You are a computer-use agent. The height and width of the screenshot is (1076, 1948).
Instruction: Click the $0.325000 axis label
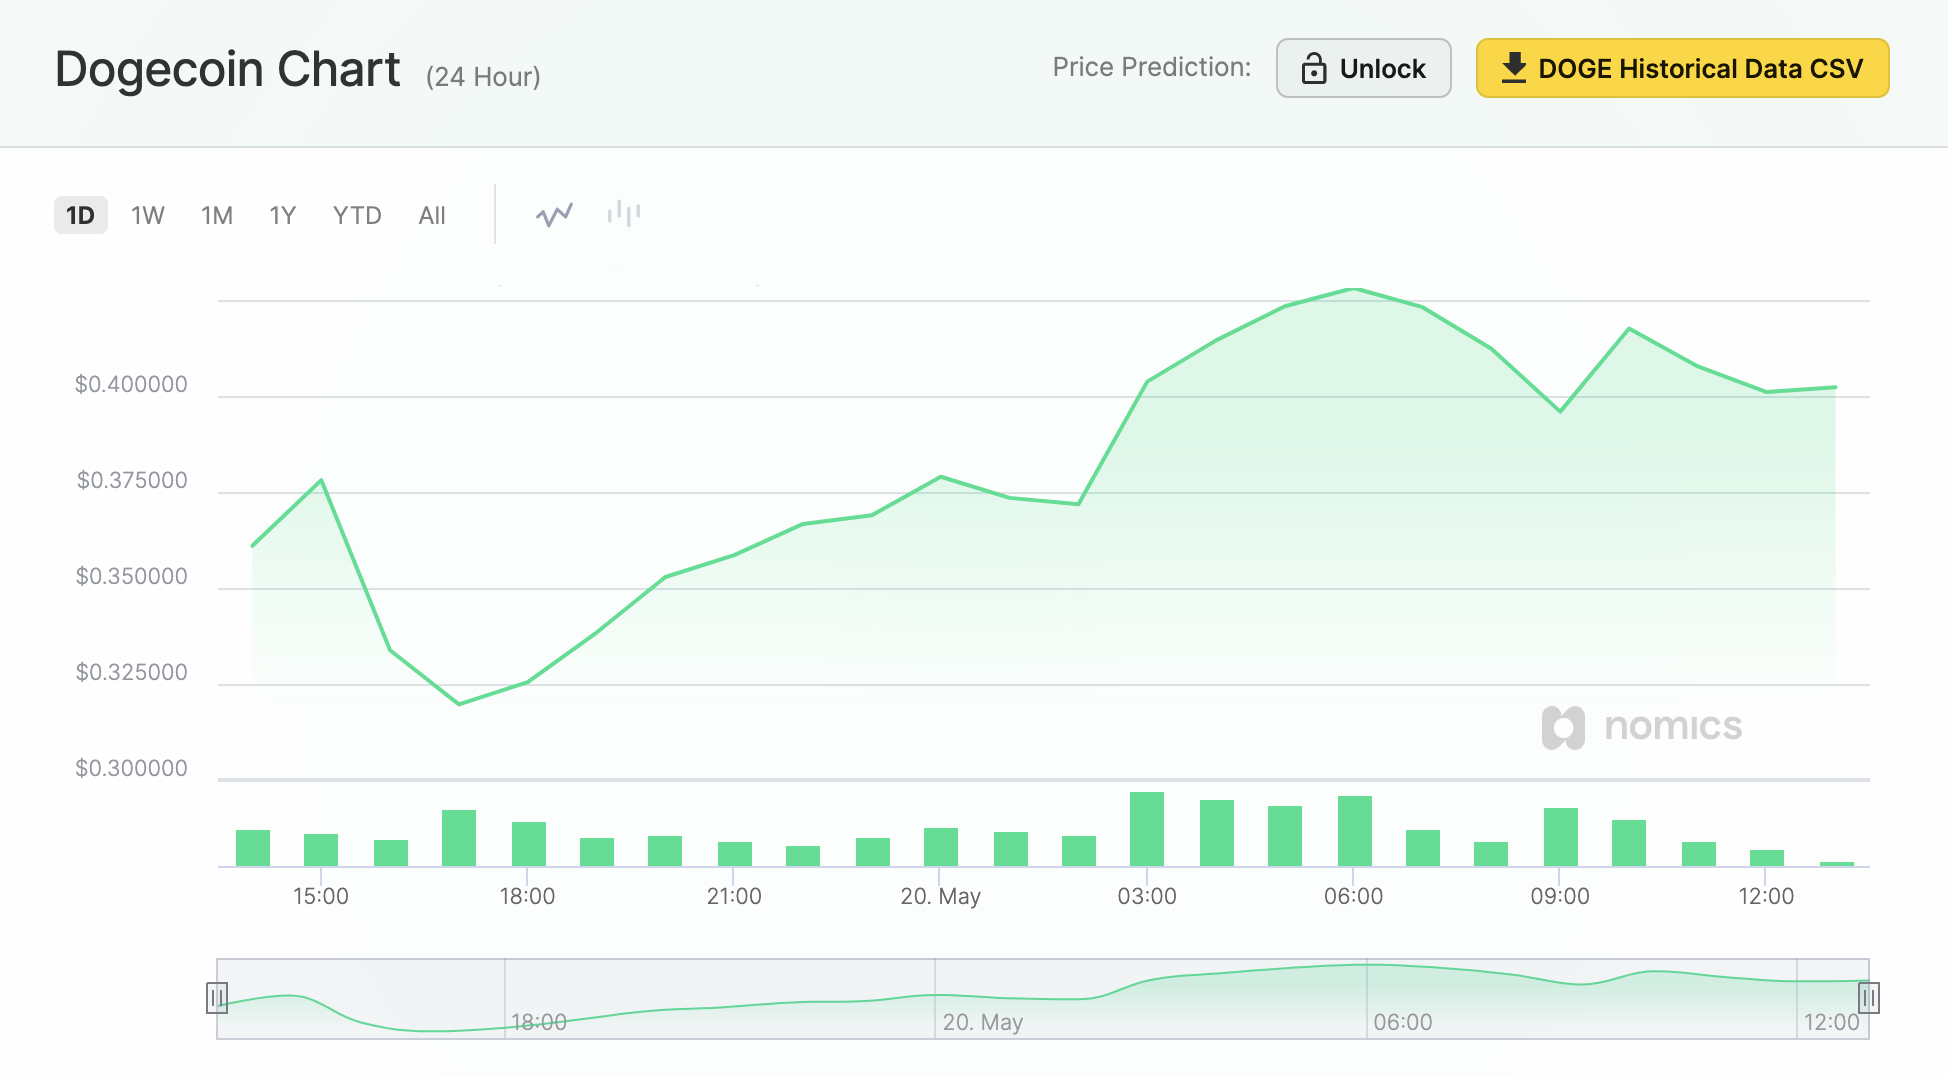click(x=132, y=672)
